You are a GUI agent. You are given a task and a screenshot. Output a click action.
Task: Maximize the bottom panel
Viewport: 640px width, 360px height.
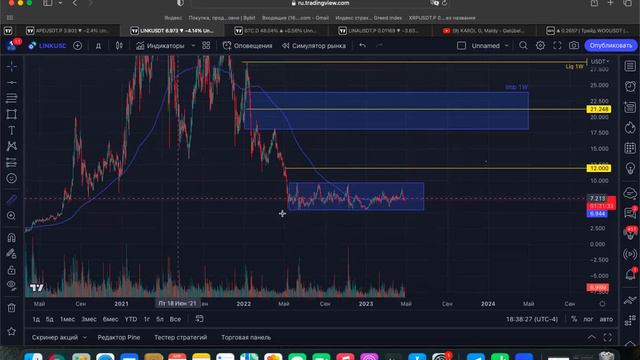(608, 337)
